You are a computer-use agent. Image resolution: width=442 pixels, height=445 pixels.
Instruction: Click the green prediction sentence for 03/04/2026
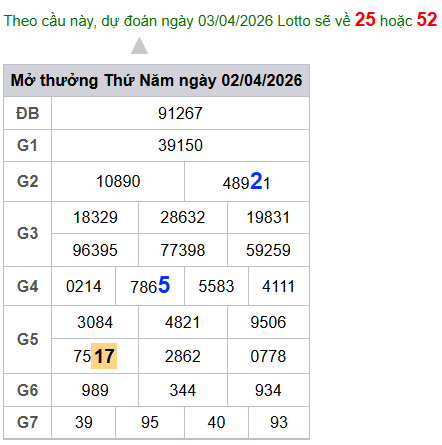pyautogui.click(x=220, y=20)
